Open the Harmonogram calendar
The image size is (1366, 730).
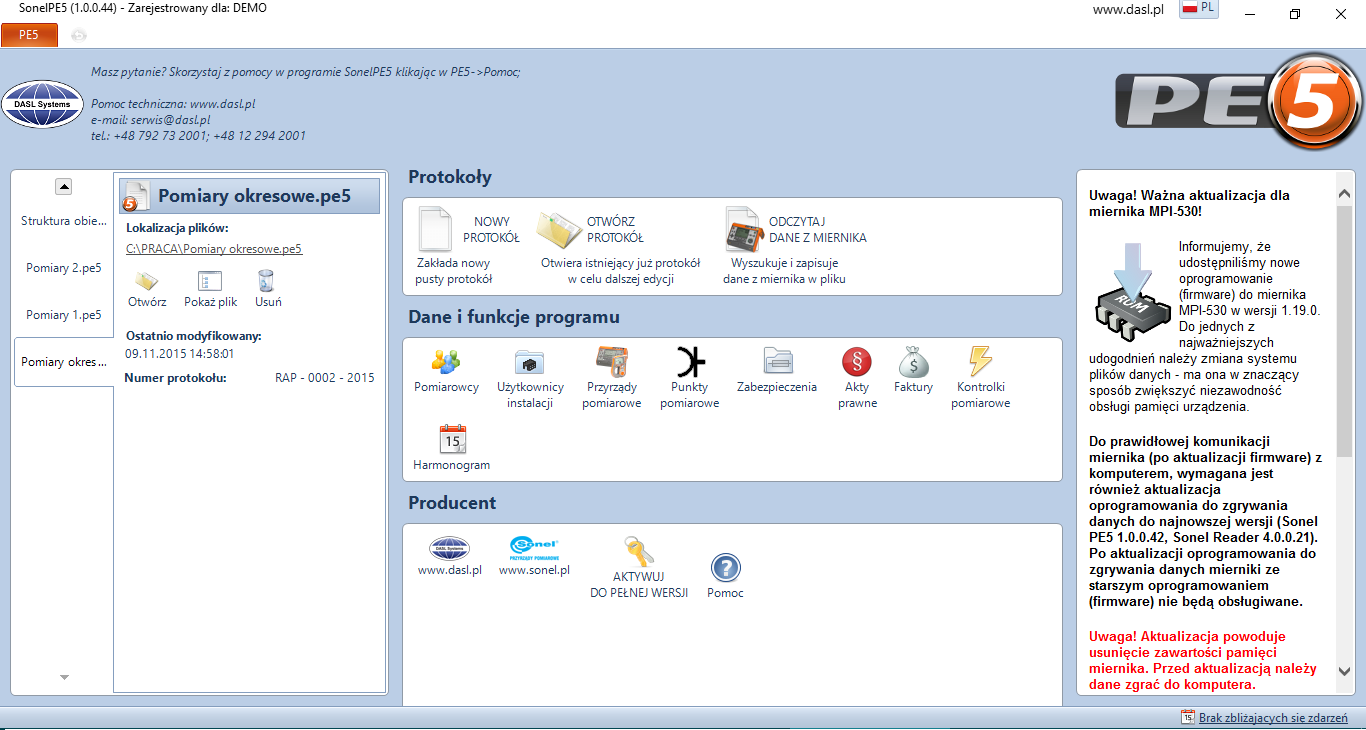452,447
